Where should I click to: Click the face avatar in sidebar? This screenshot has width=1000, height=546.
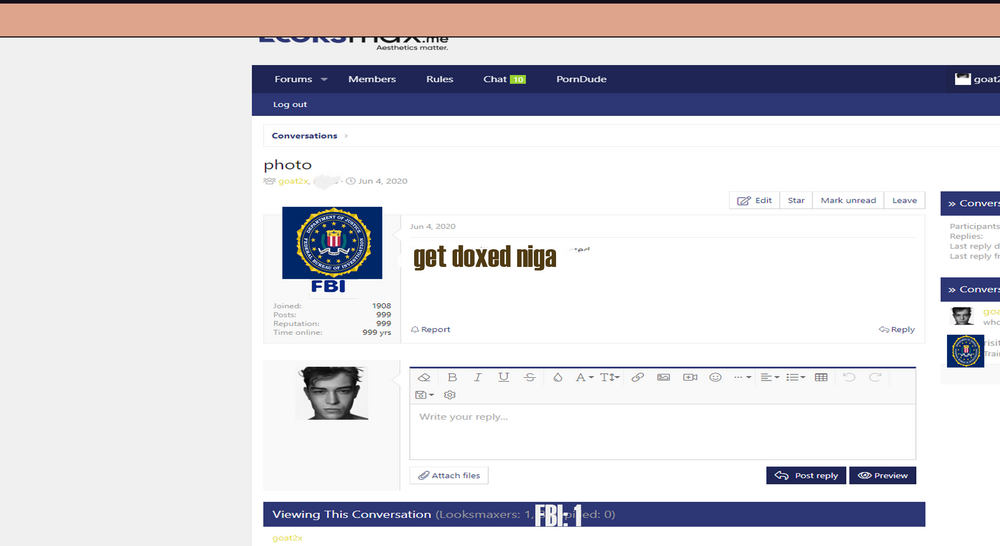coord(962,316)
